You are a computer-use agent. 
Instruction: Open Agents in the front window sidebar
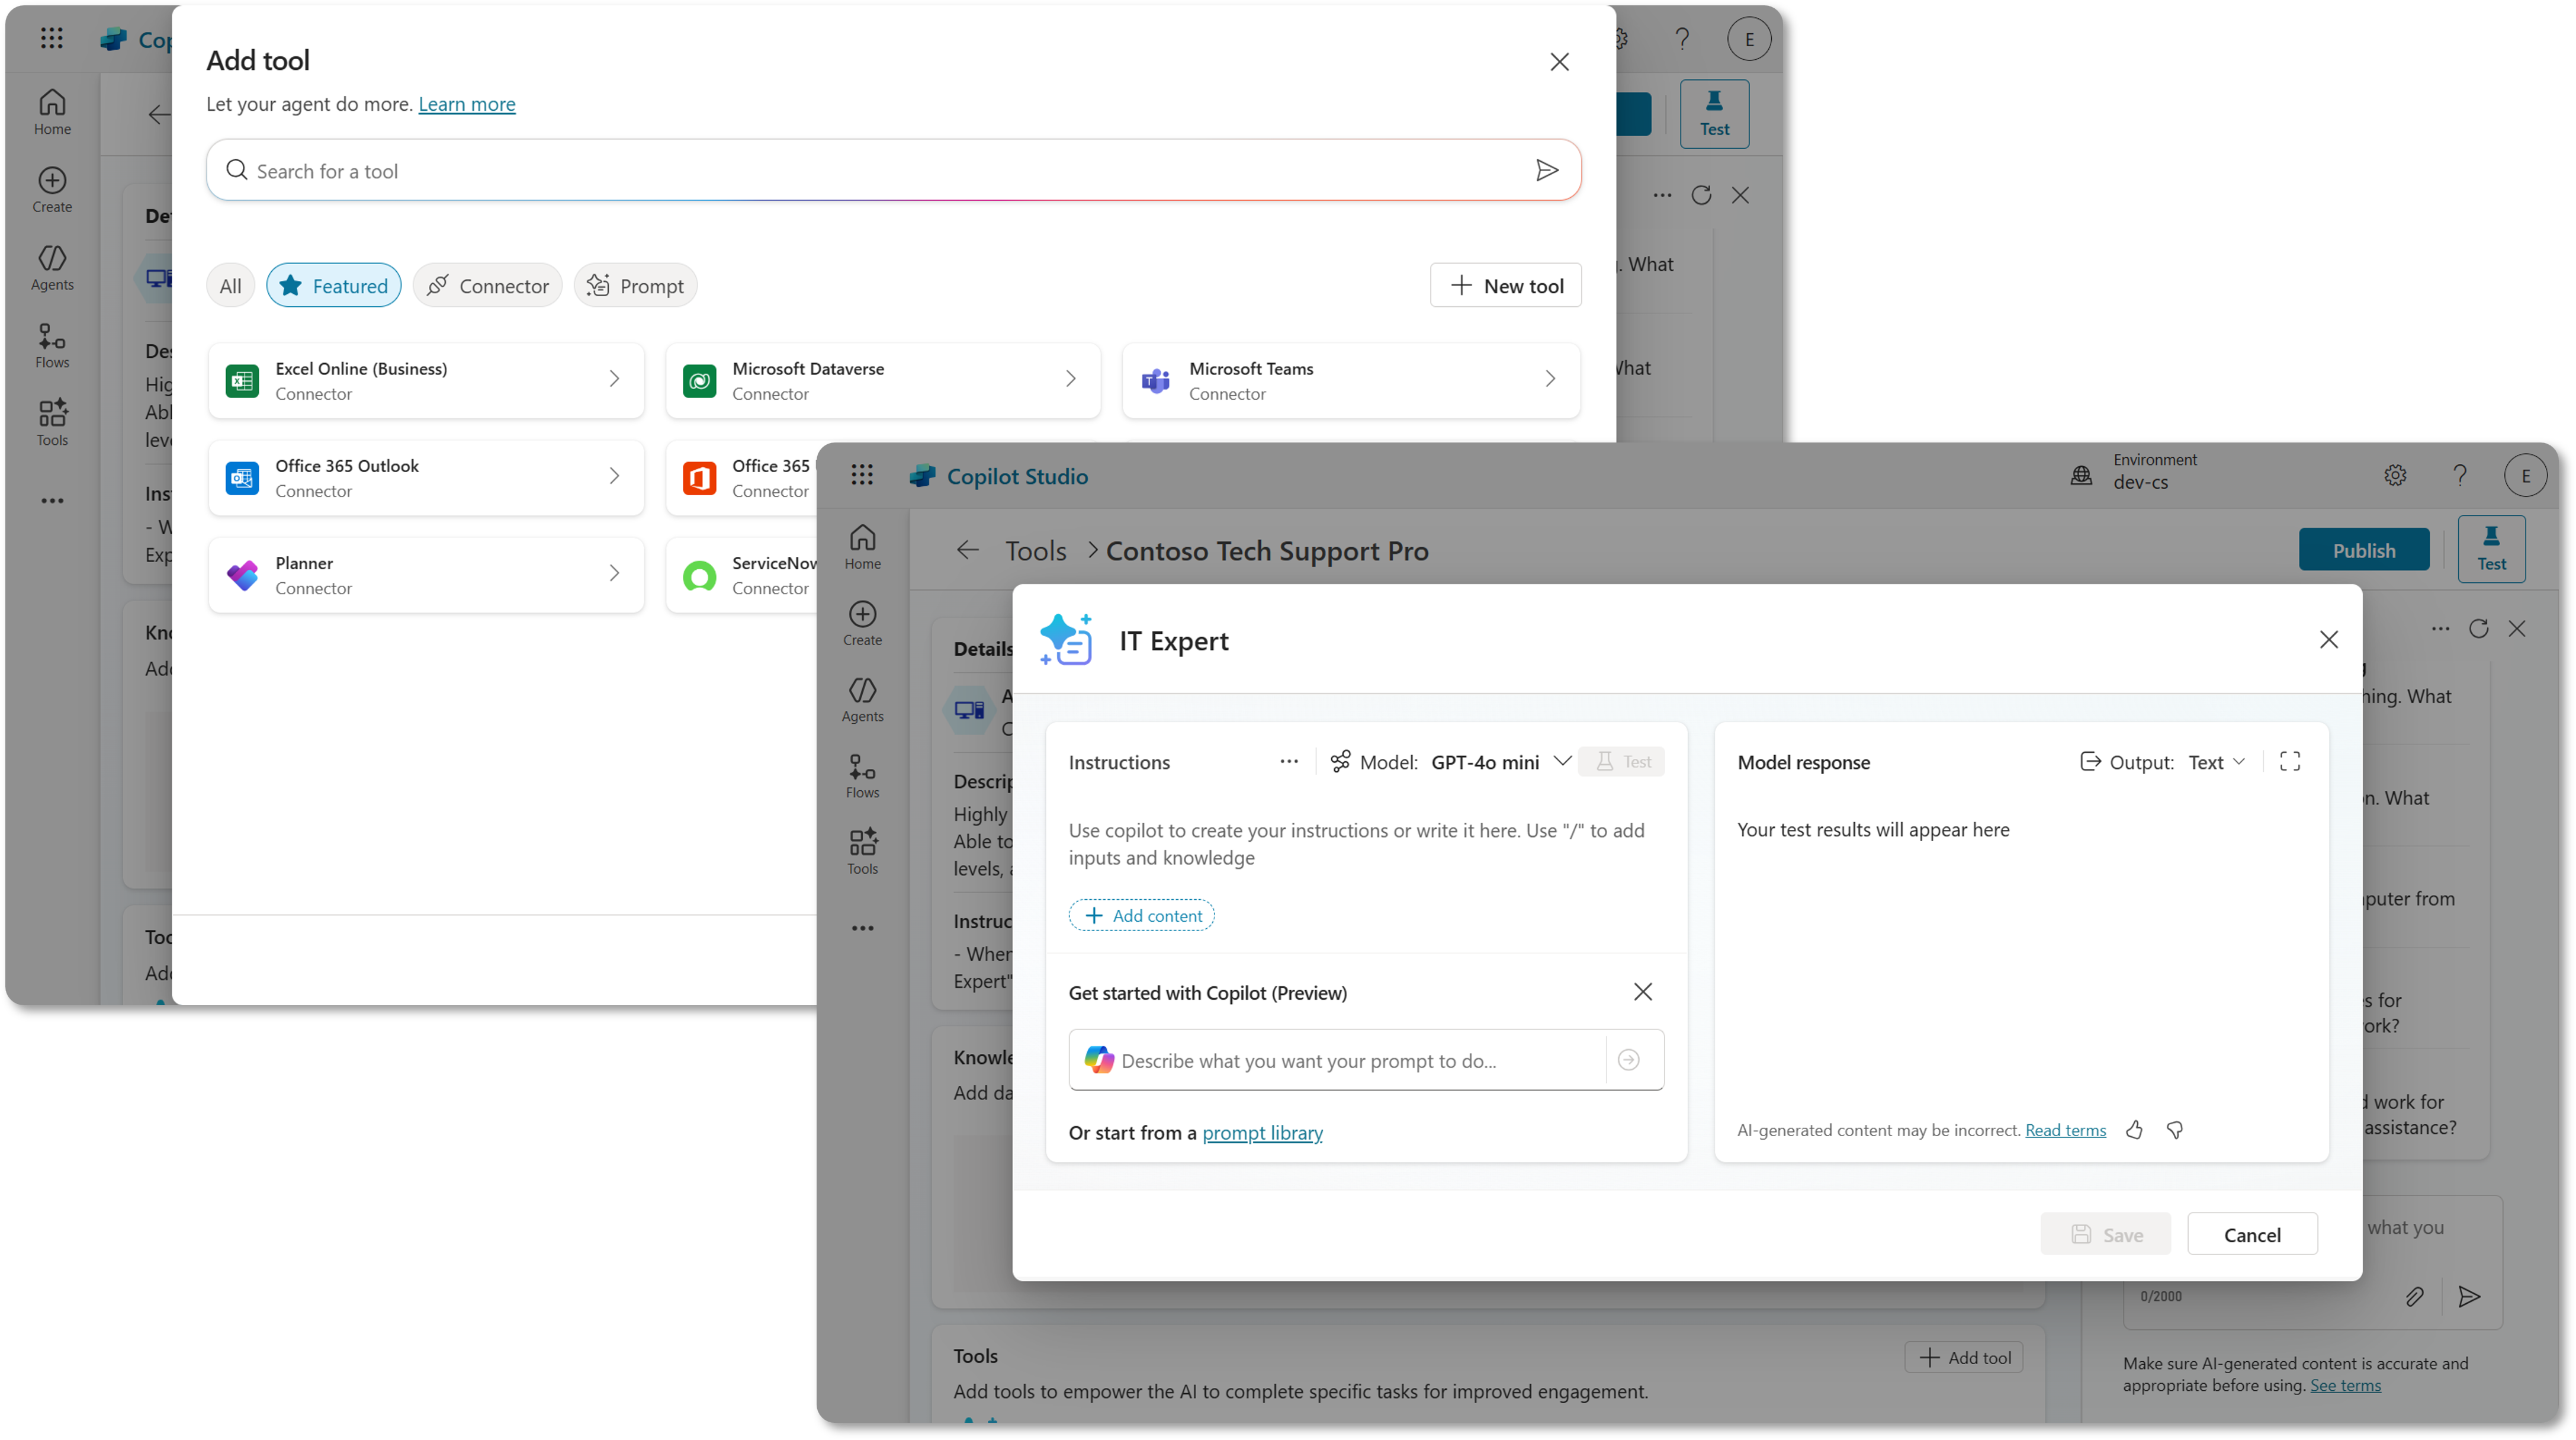862,700
